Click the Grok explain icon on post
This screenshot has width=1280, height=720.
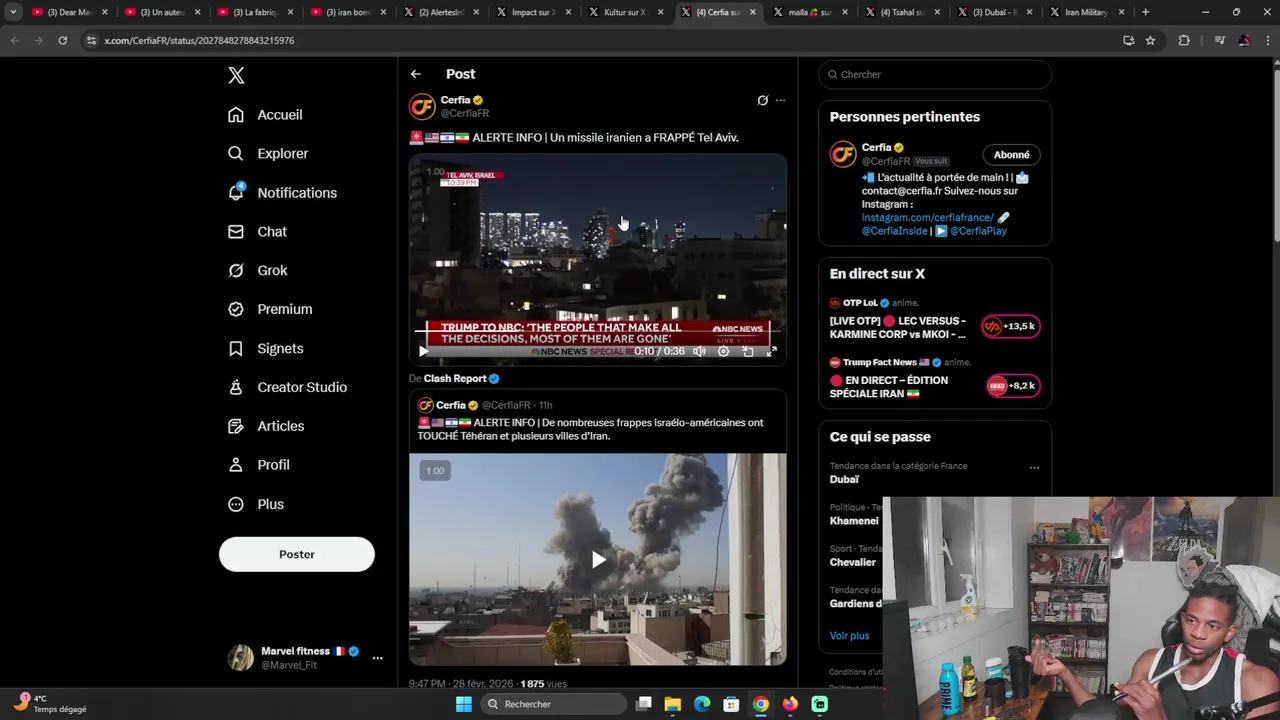click(x=763, y=100)
